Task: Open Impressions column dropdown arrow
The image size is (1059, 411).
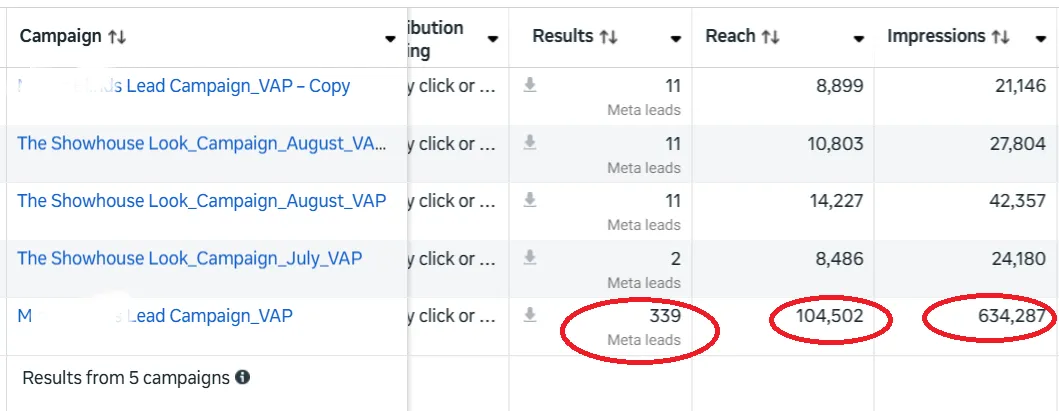Action: 1040,39
